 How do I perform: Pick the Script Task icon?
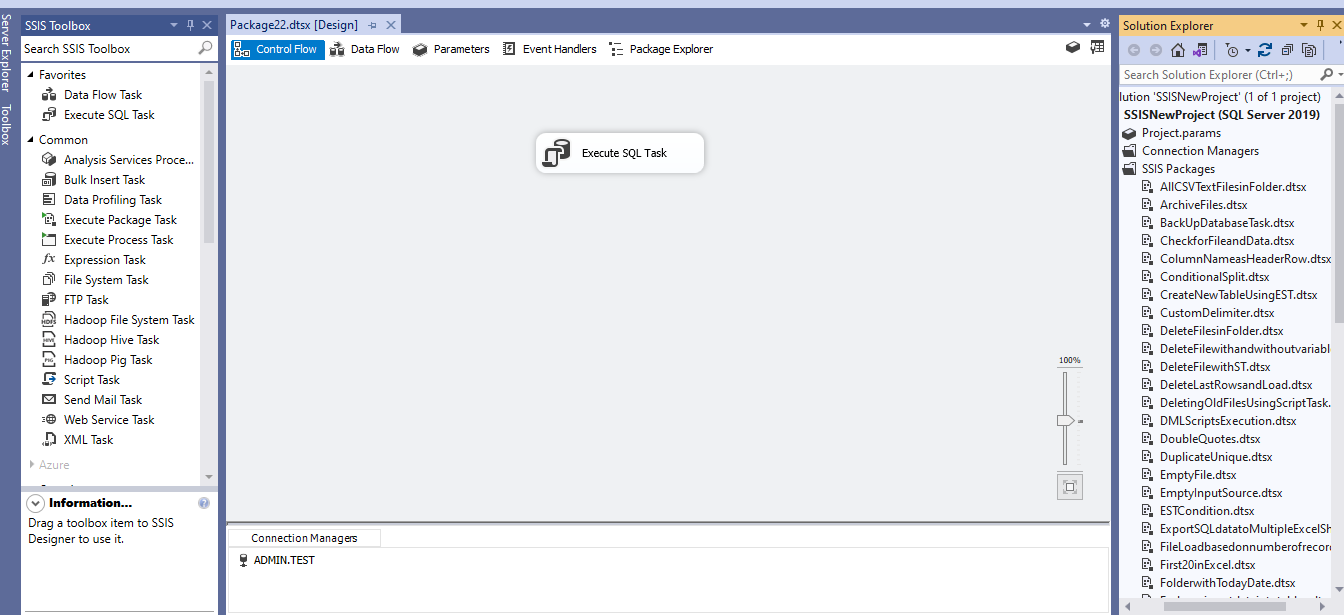[49, 380]
